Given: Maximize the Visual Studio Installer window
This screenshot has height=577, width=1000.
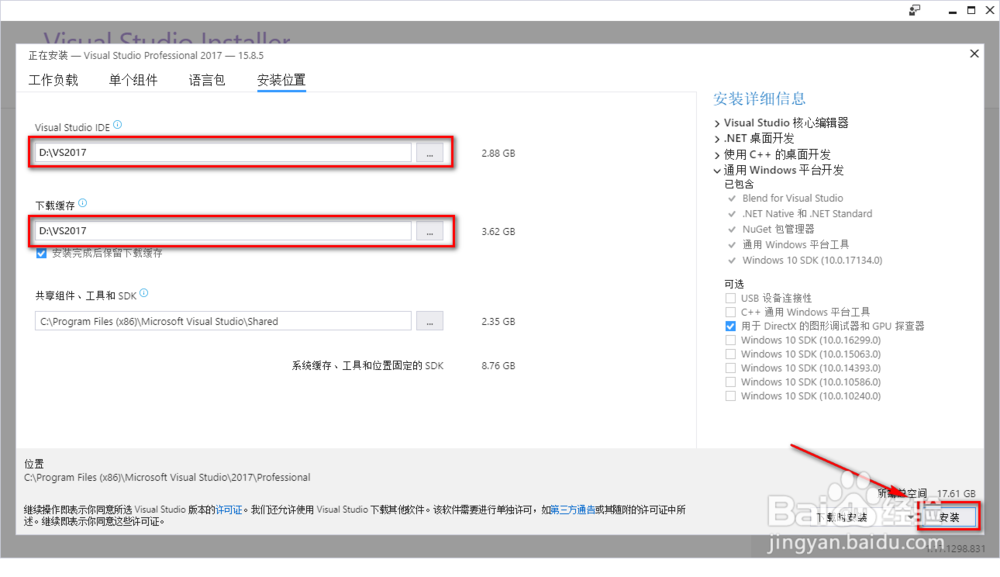Looking at the screenshot, I should [971, 10].
